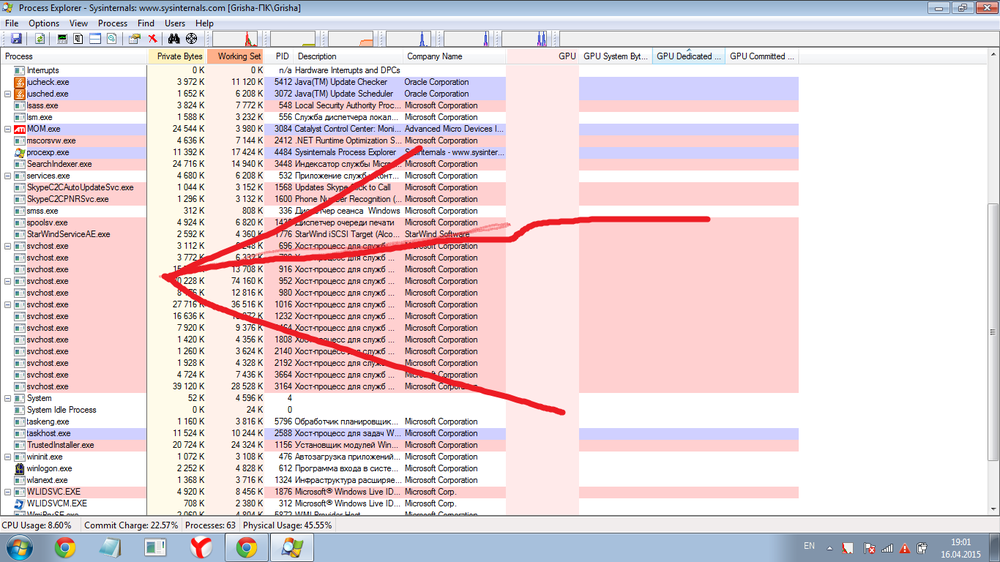Viewport: 1000px width, 562px height.
Task: Open process Properties toolbar icon
Action: (x=134, y=39)
